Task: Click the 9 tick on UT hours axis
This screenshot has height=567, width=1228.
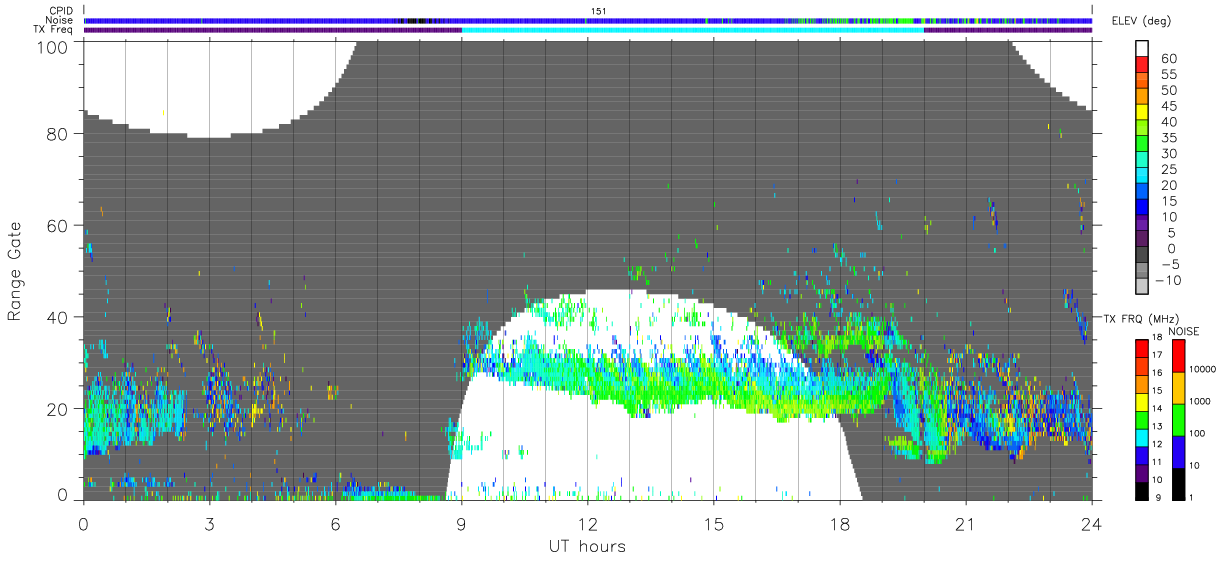Action: [x=461, y=524]
